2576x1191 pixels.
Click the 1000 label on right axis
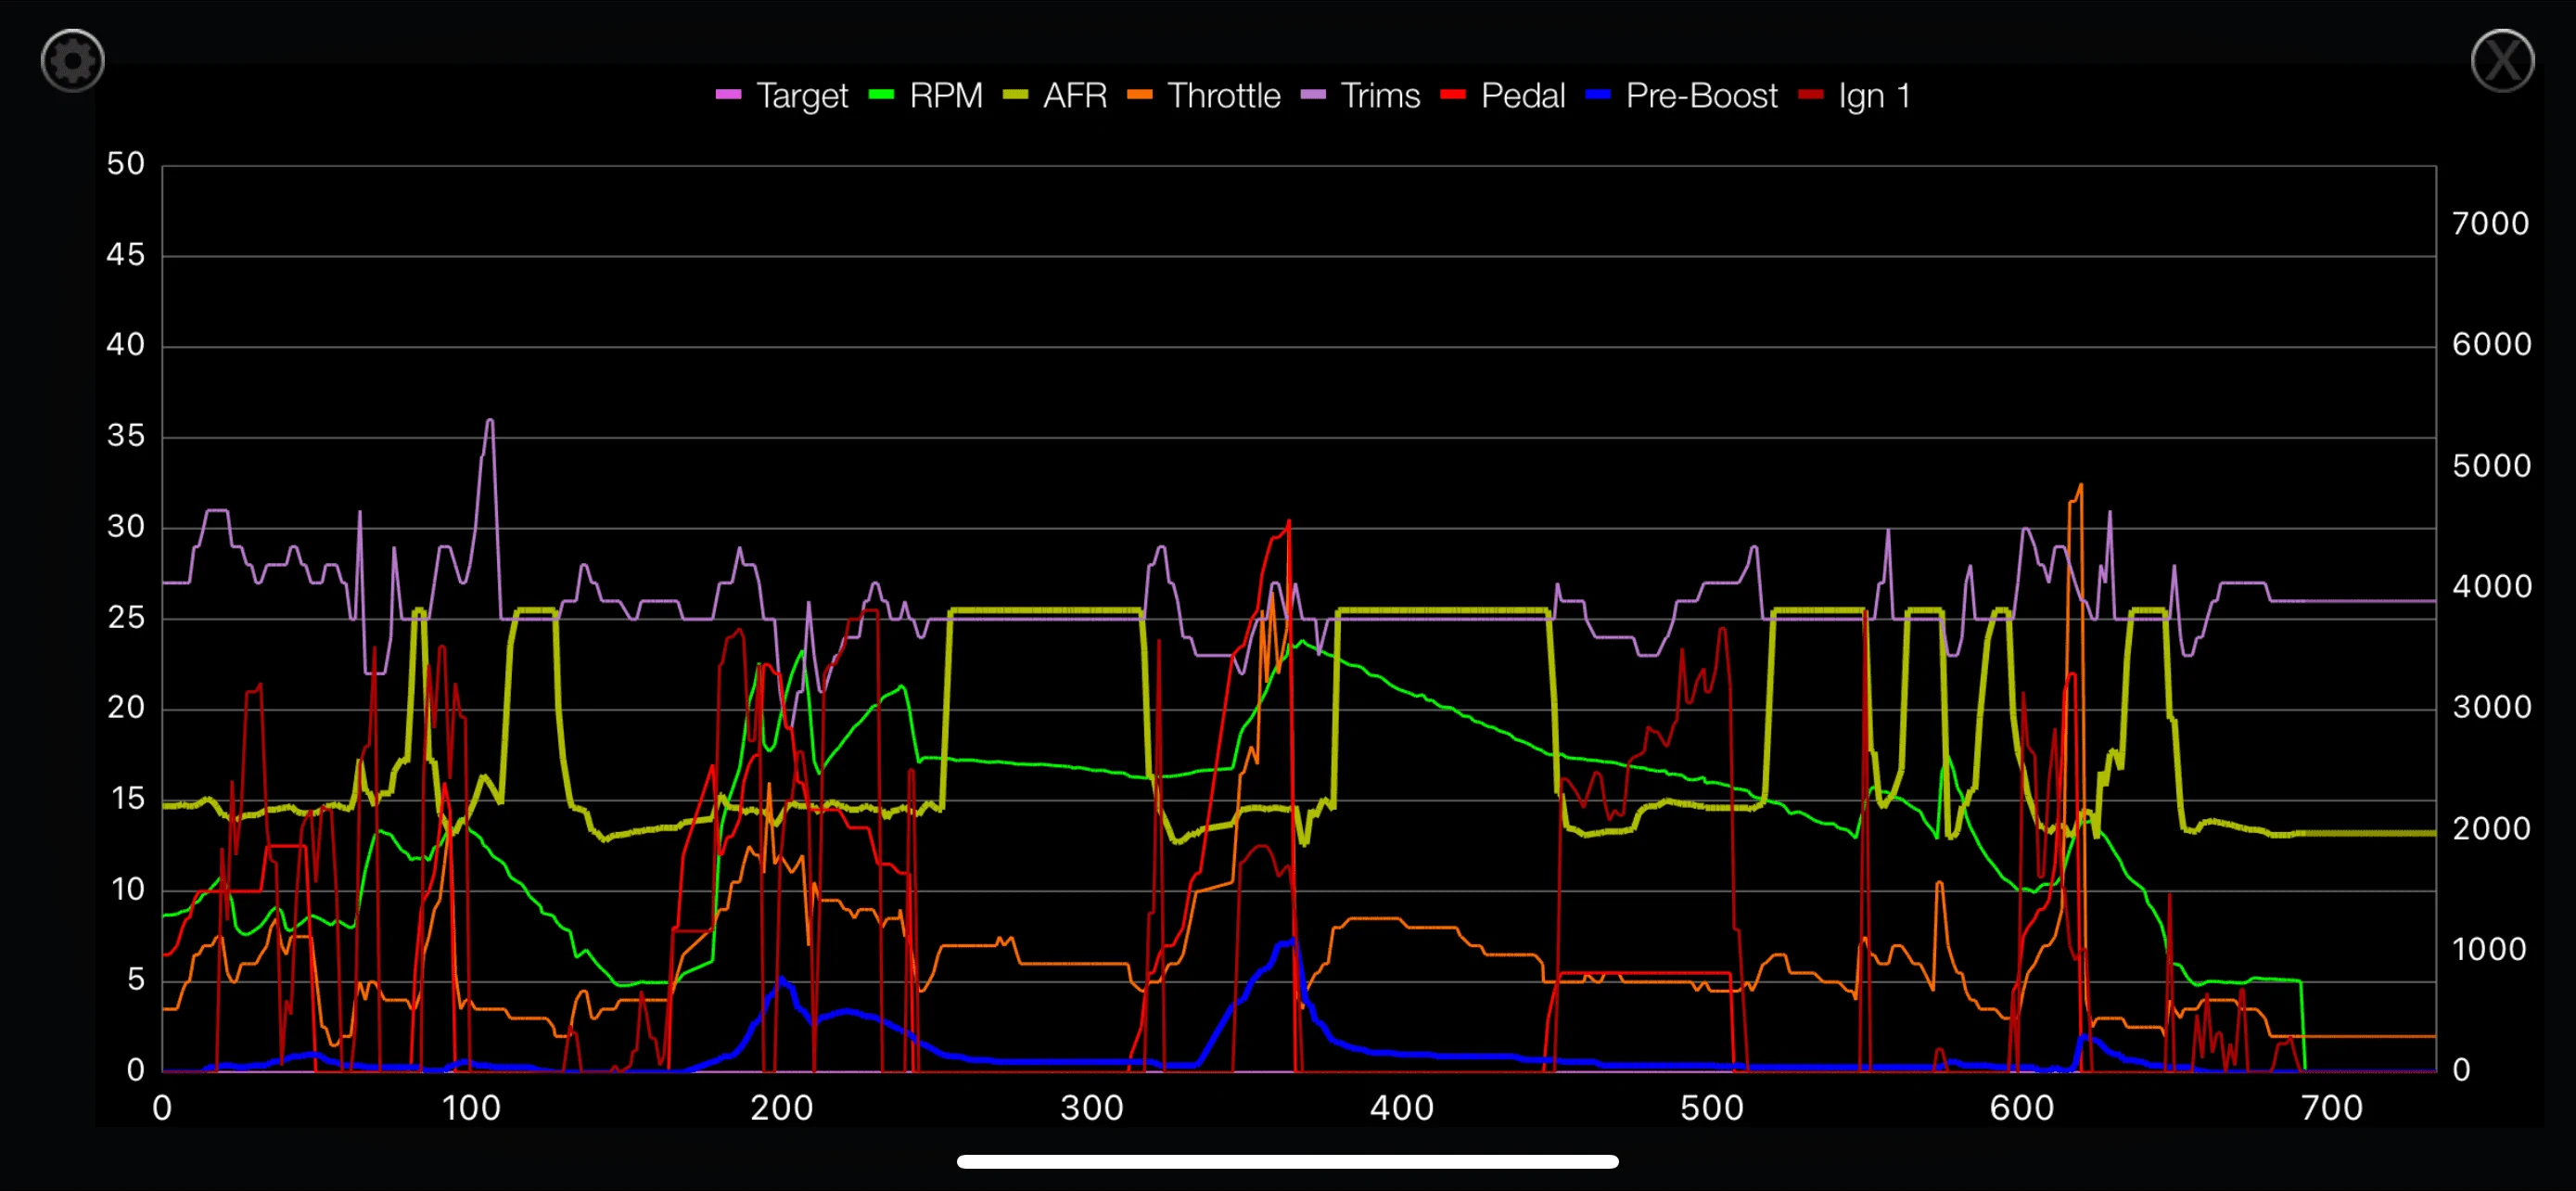(2489, 949)
